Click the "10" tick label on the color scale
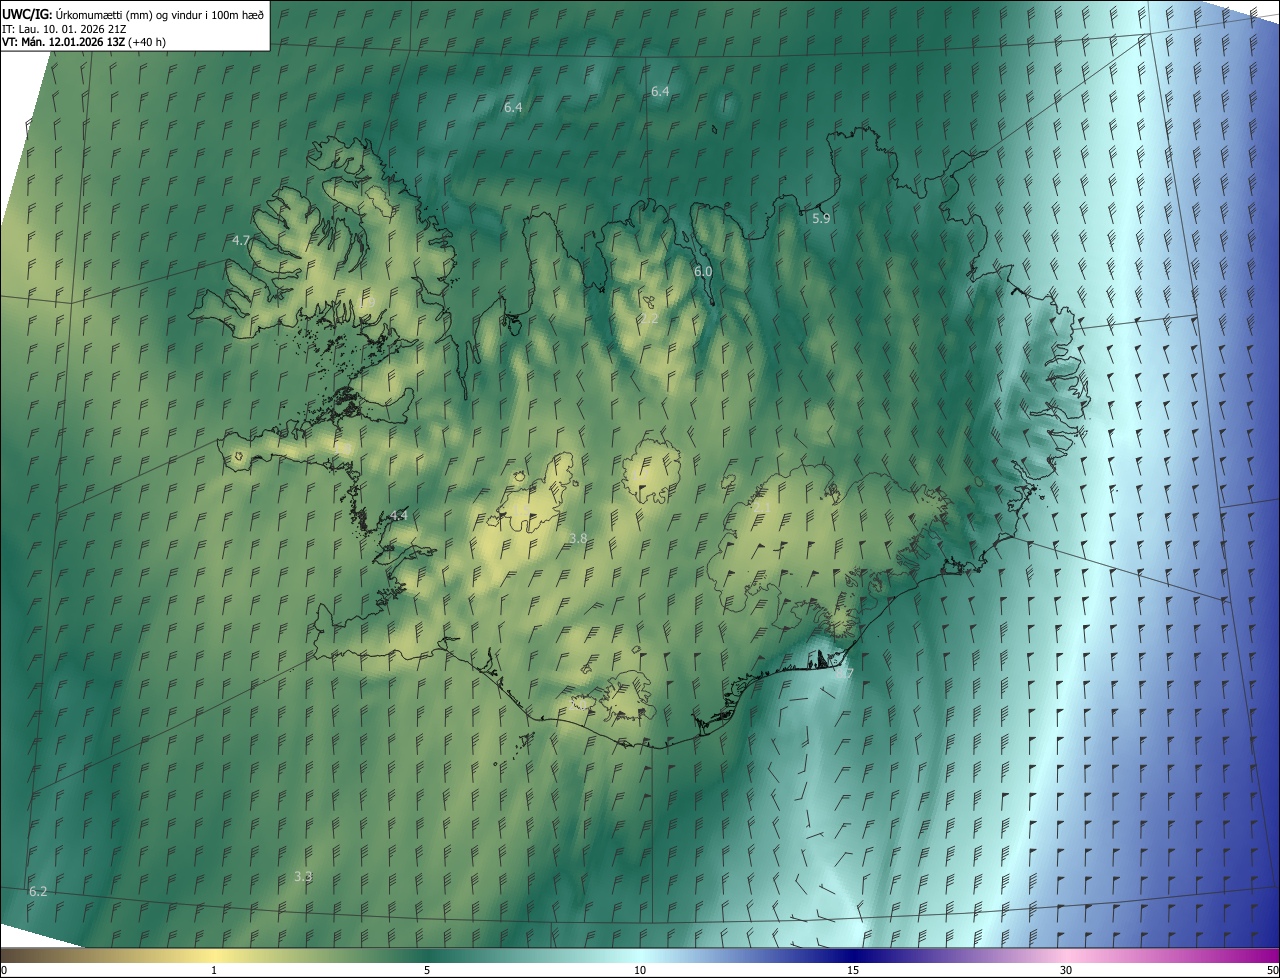This screenshot has height=978, width=1280. click(640, 970)
